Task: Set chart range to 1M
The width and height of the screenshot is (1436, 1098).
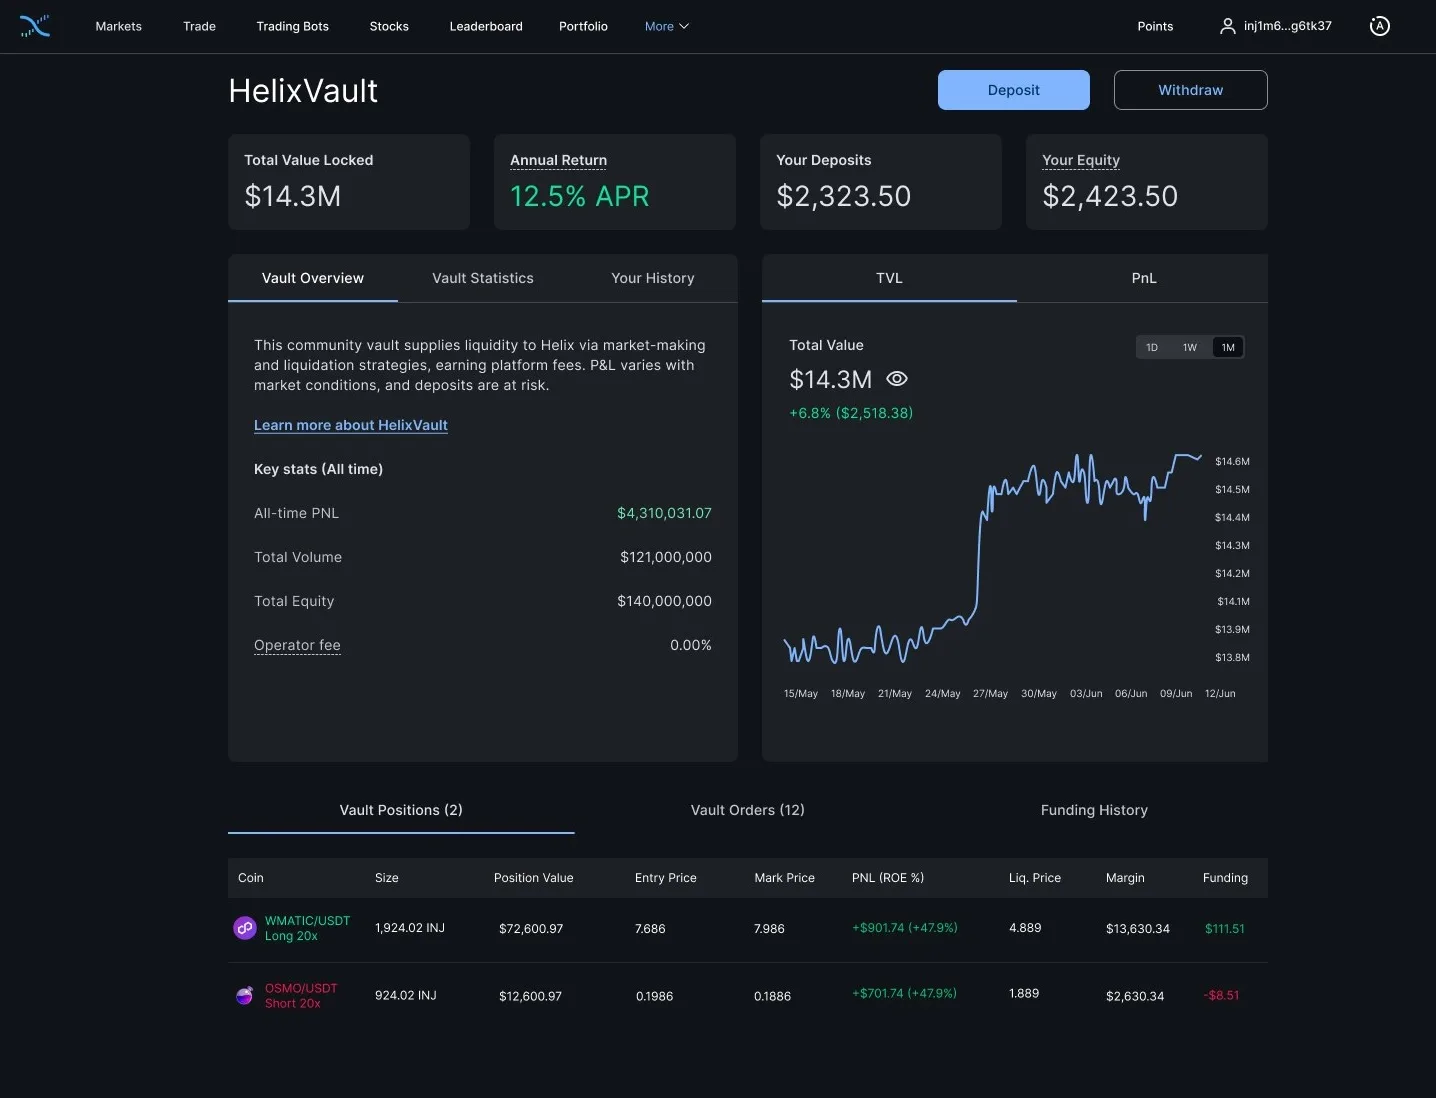Action: (1228, 347)
